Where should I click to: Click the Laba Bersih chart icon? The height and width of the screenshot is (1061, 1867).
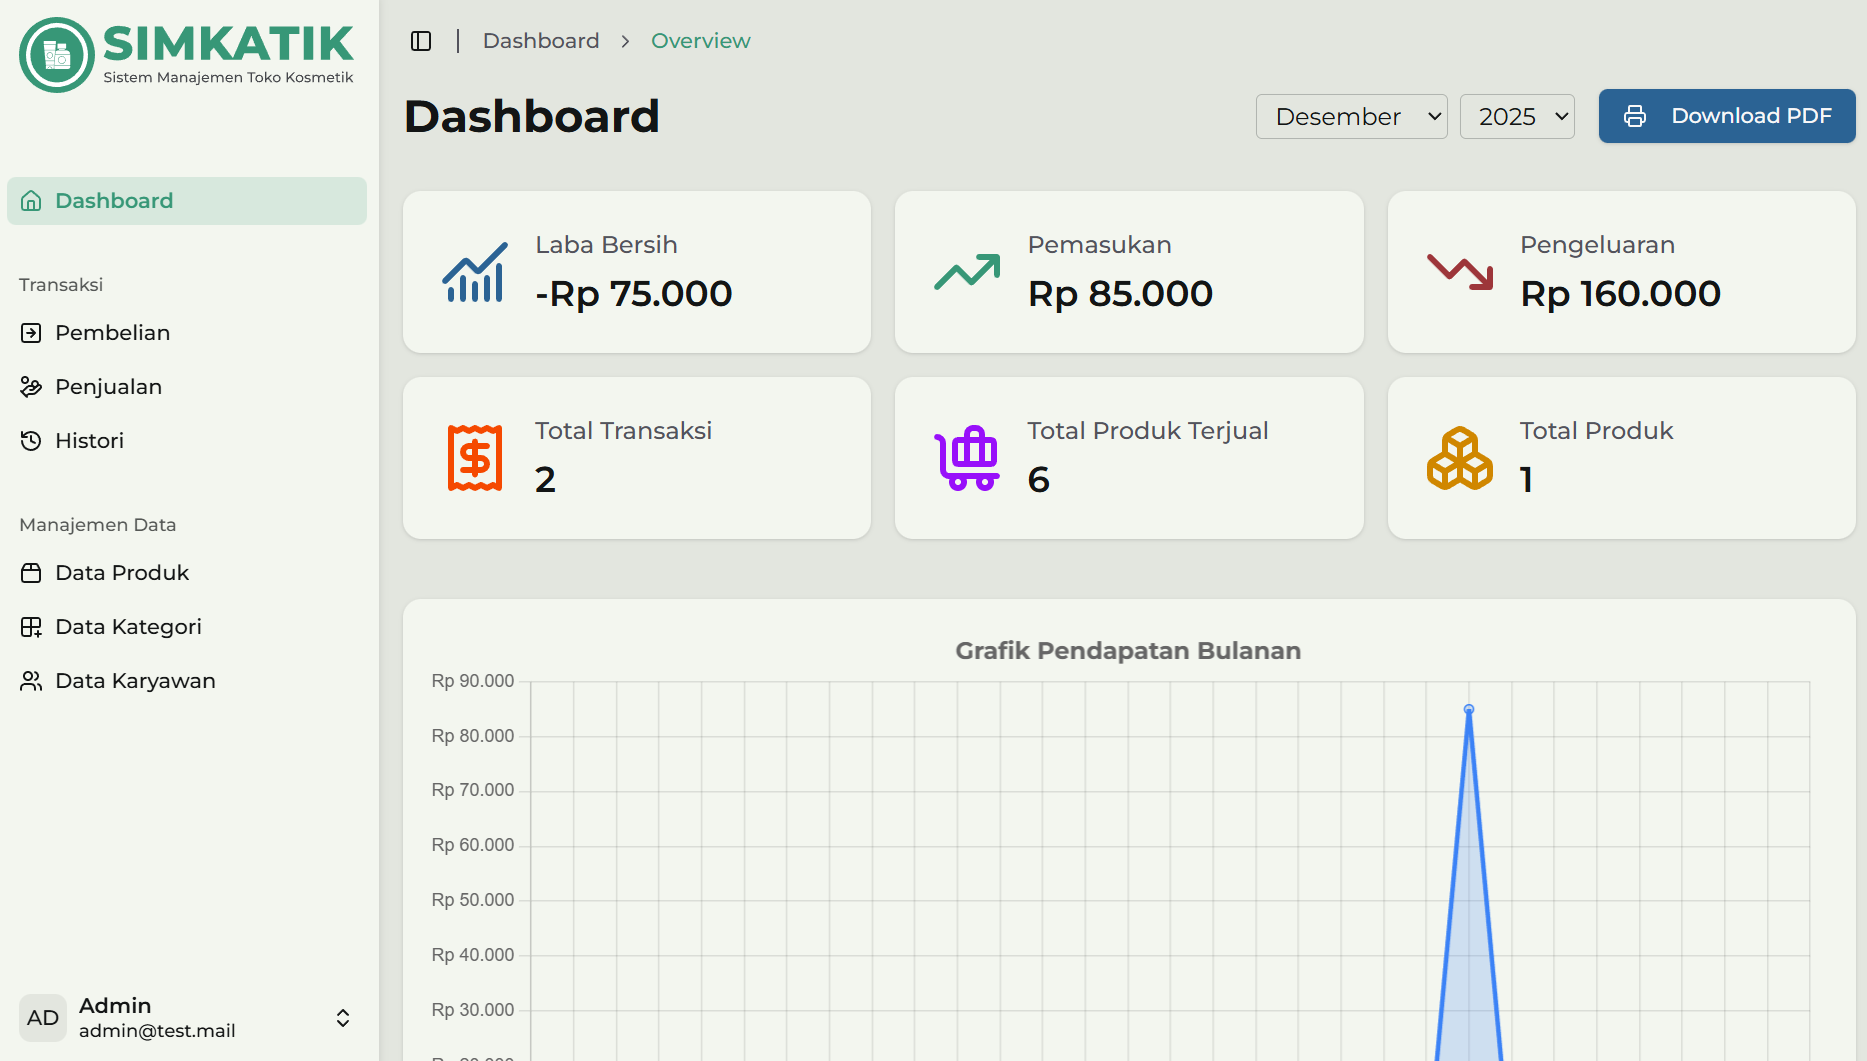click(x=474, y=272)
